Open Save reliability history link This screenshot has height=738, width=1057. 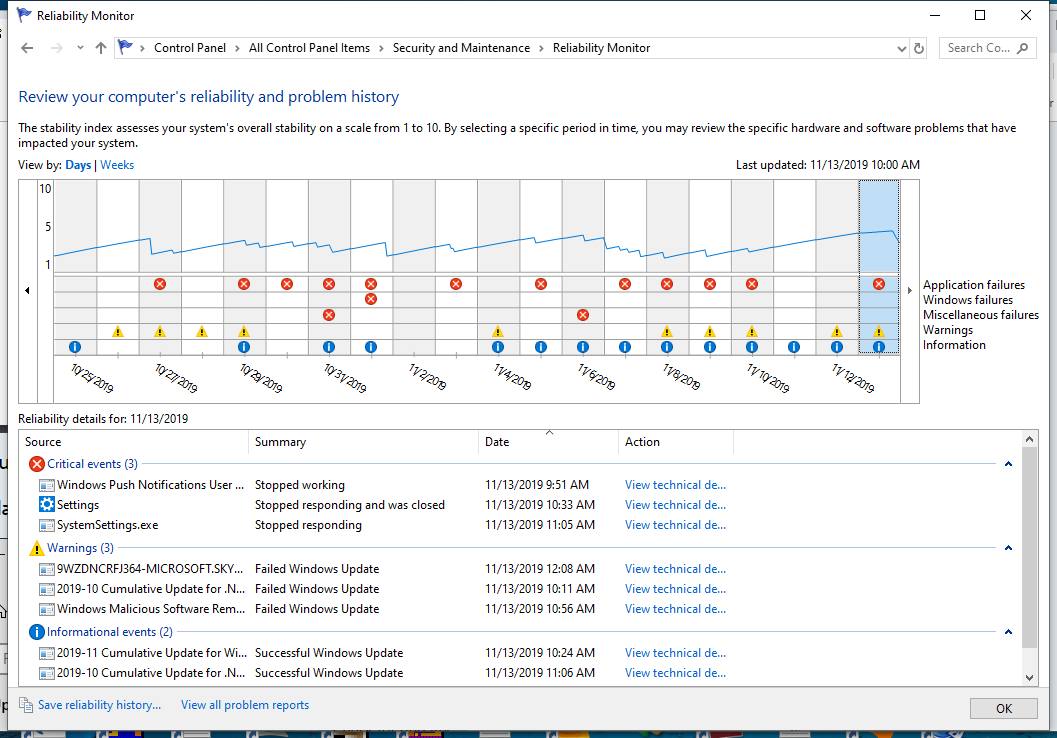click(99, 705)
